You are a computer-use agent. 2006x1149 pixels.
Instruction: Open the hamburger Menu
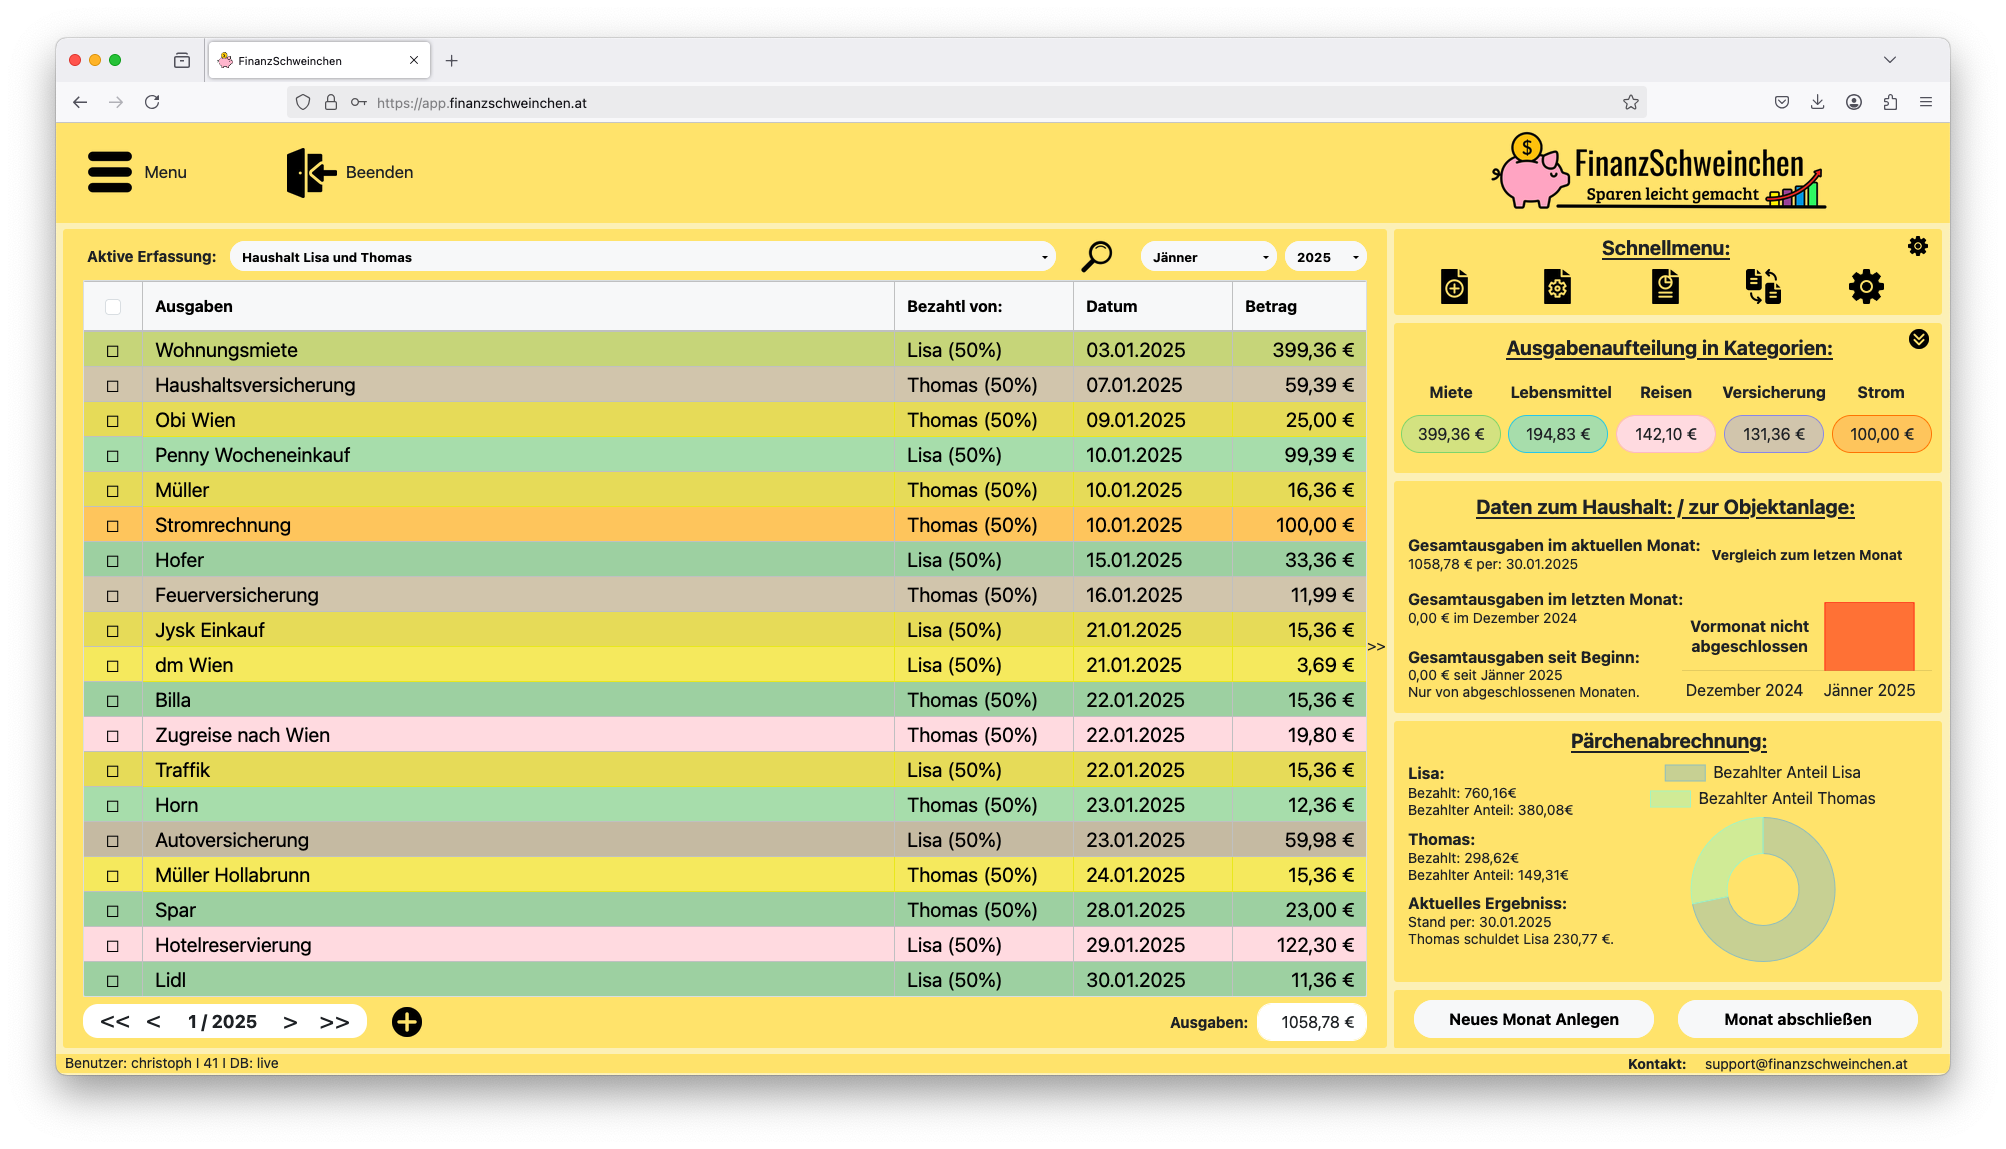coord(110,172)
